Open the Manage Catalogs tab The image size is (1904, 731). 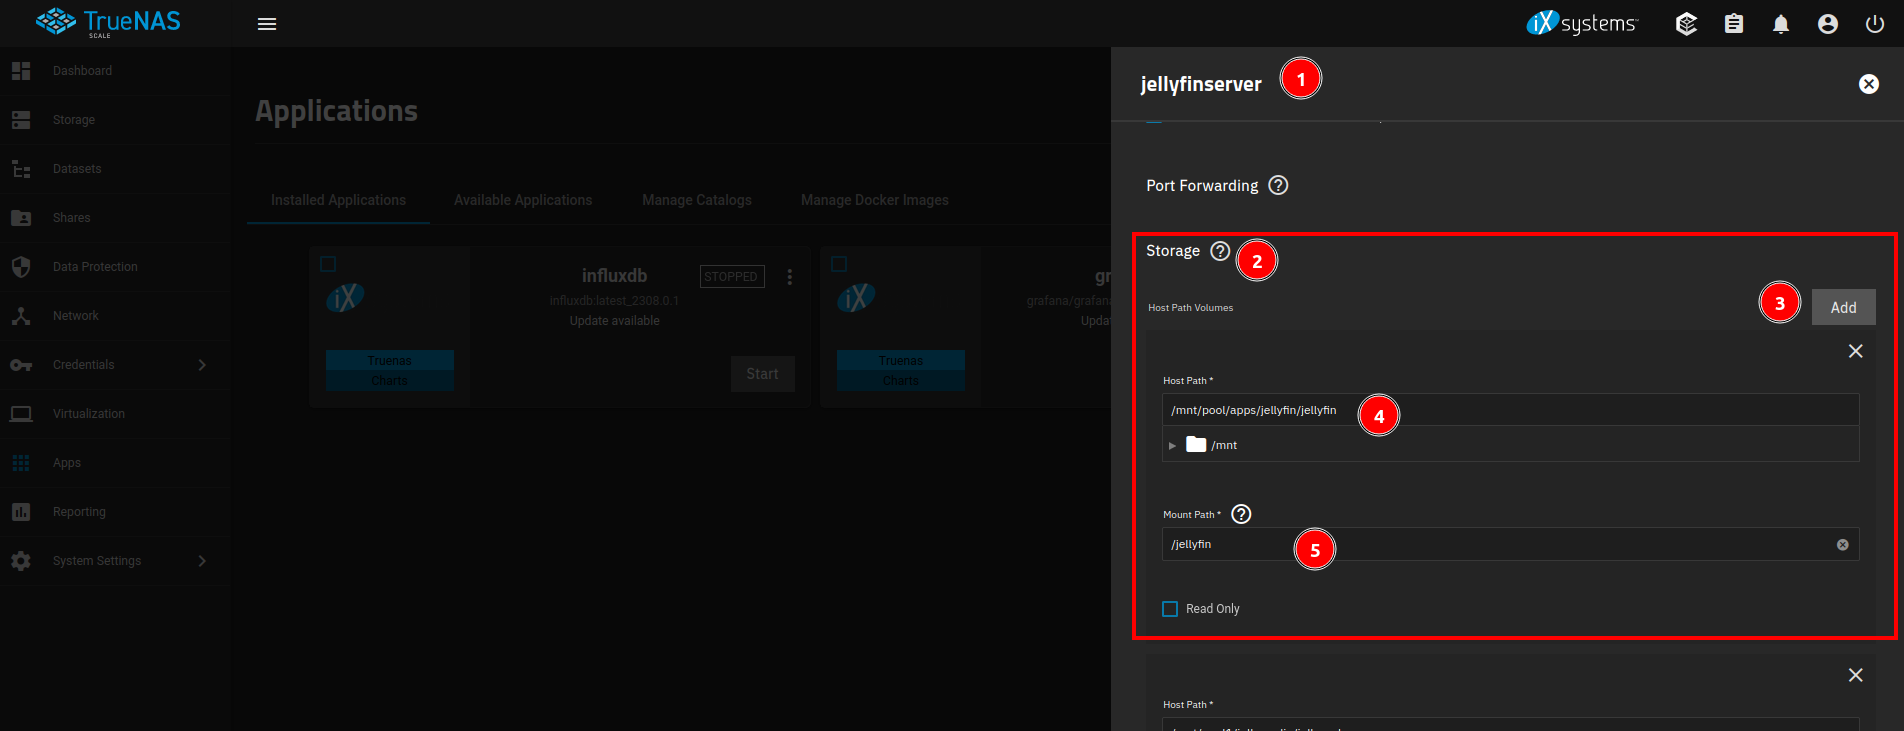[696, 200]
